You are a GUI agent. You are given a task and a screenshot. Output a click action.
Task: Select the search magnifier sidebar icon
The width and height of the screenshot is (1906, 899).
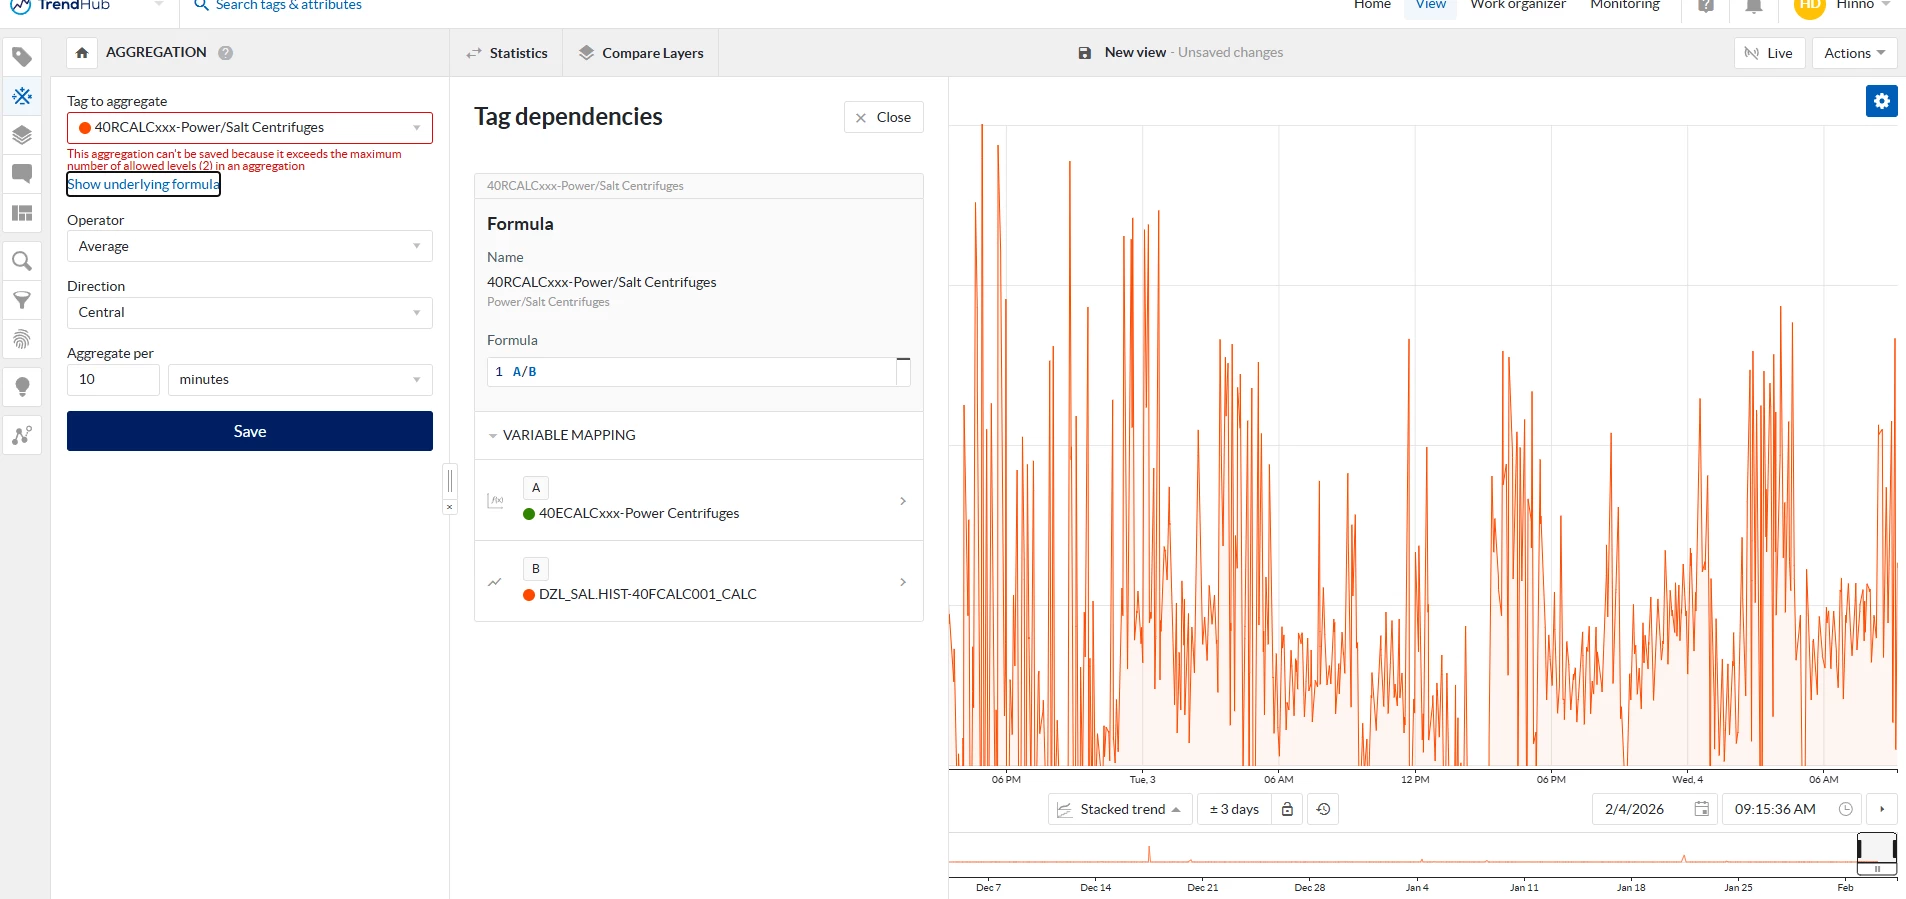[x=22, y=262]
